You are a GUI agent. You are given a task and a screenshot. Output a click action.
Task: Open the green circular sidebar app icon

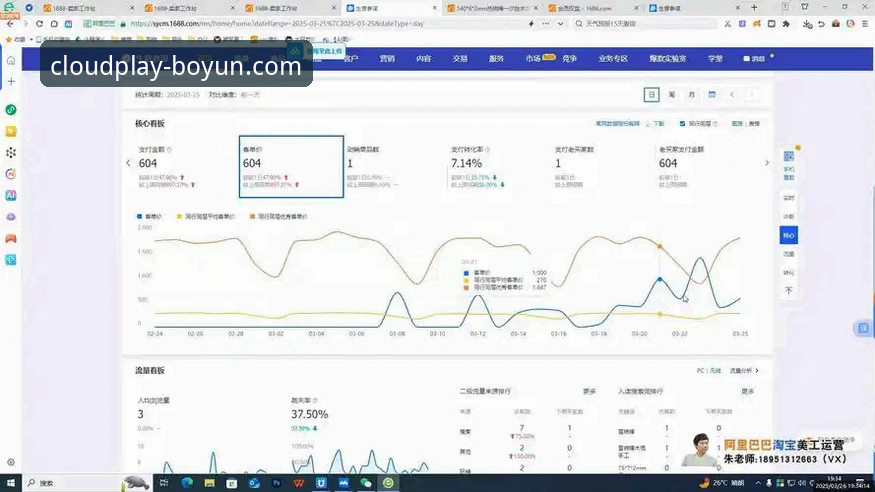(11, 109)
